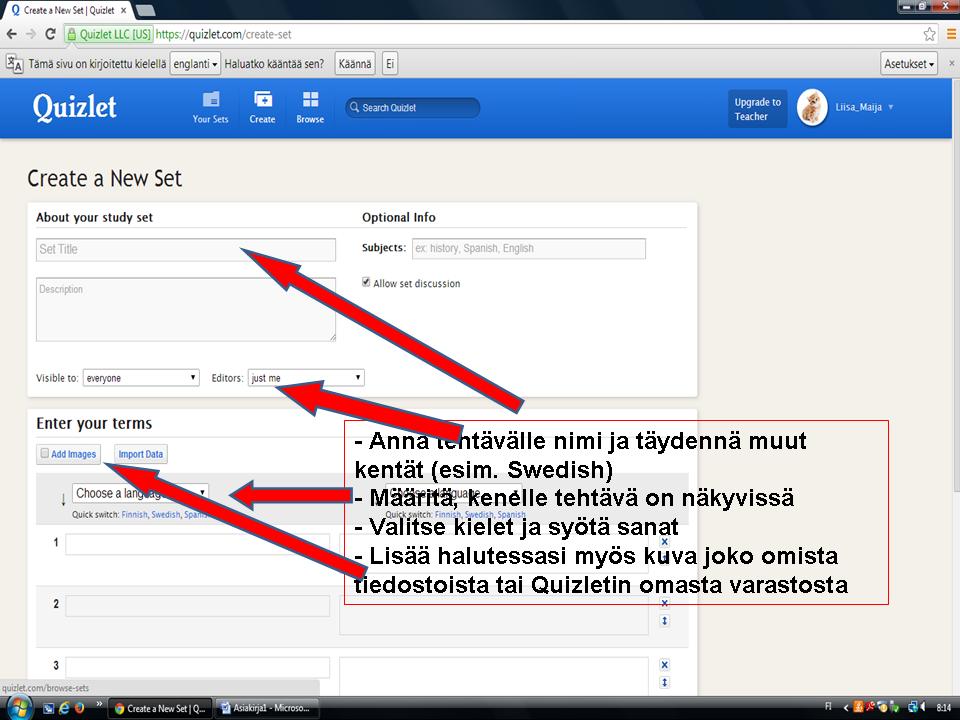Click the Create set icon

pos(262,107)
